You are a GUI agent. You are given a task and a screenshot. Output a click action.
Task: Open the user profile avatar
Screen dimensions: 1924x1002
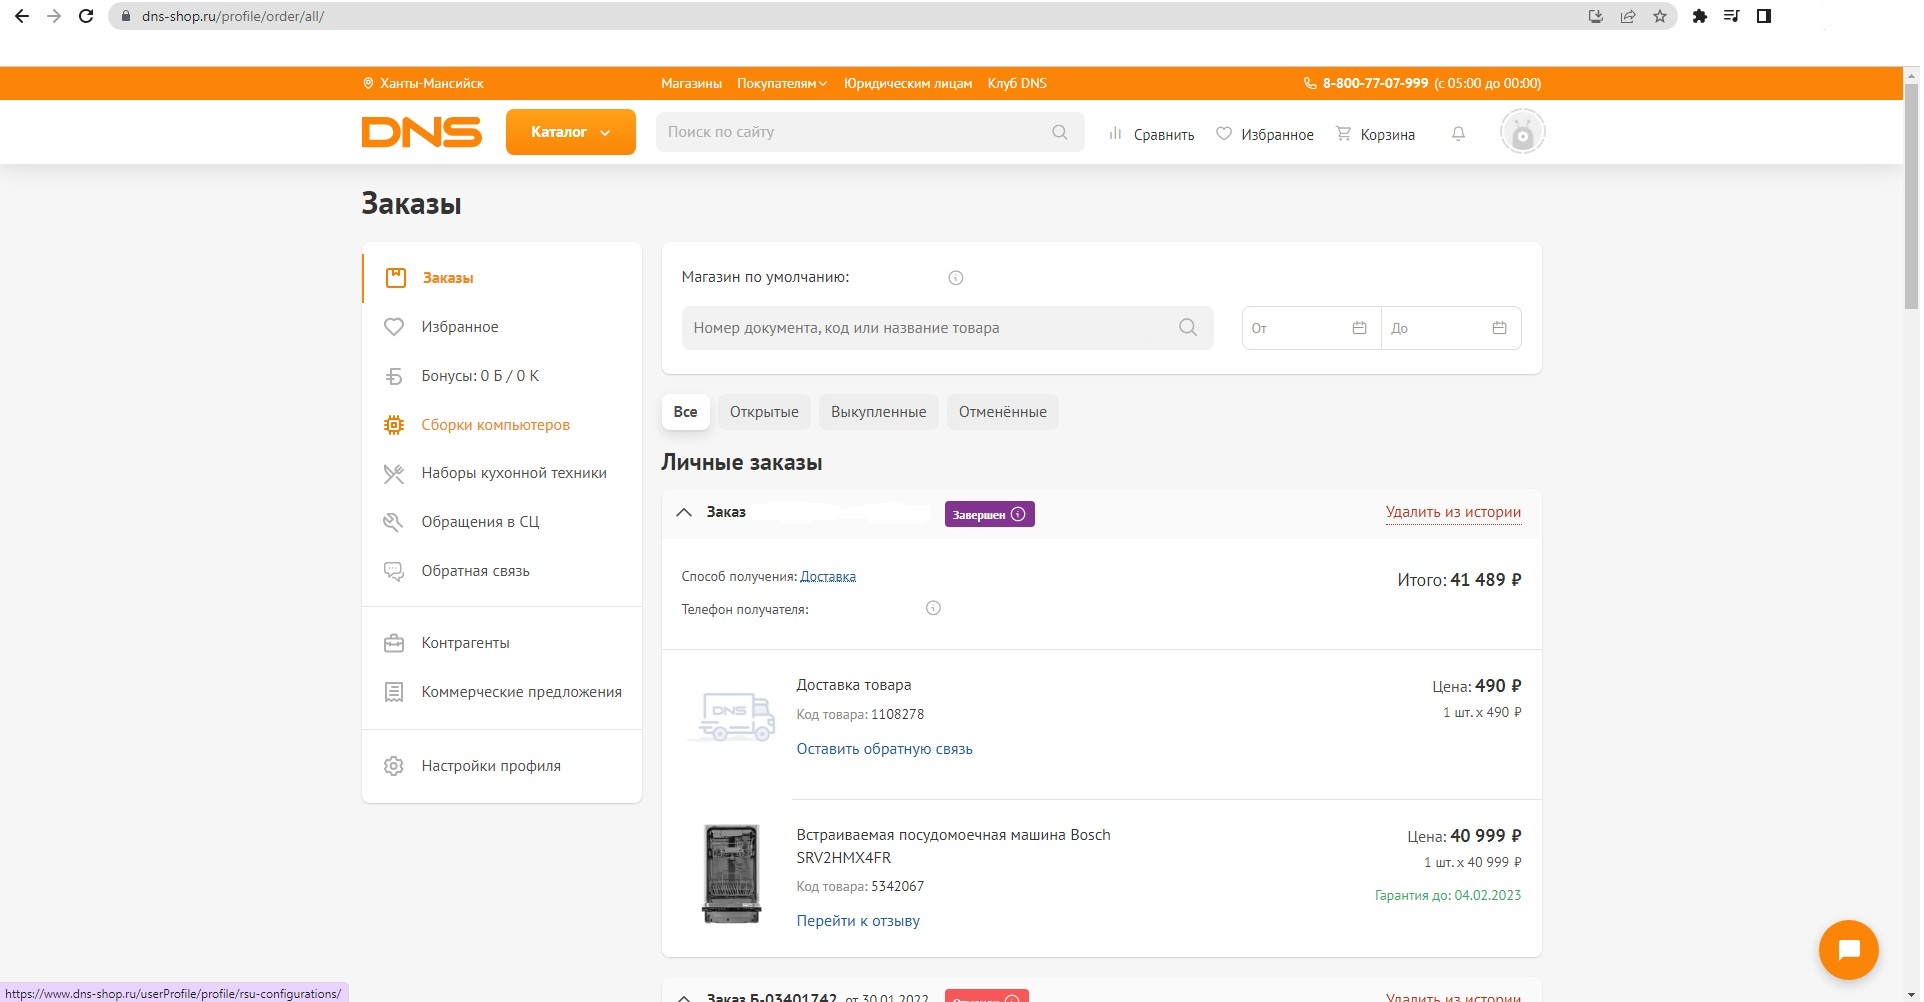(1522, 132)
